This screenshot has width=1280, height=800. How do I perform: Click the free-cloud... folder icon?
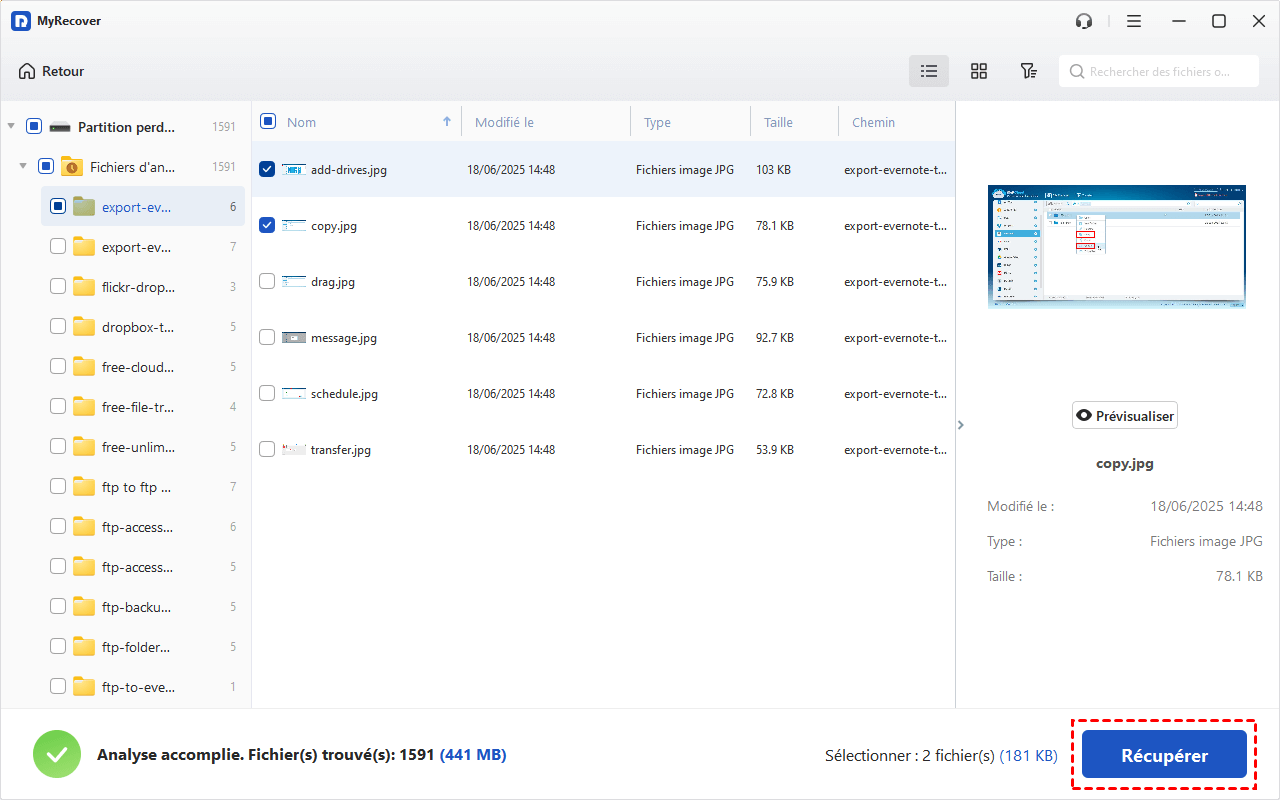(x=84, y=366)
